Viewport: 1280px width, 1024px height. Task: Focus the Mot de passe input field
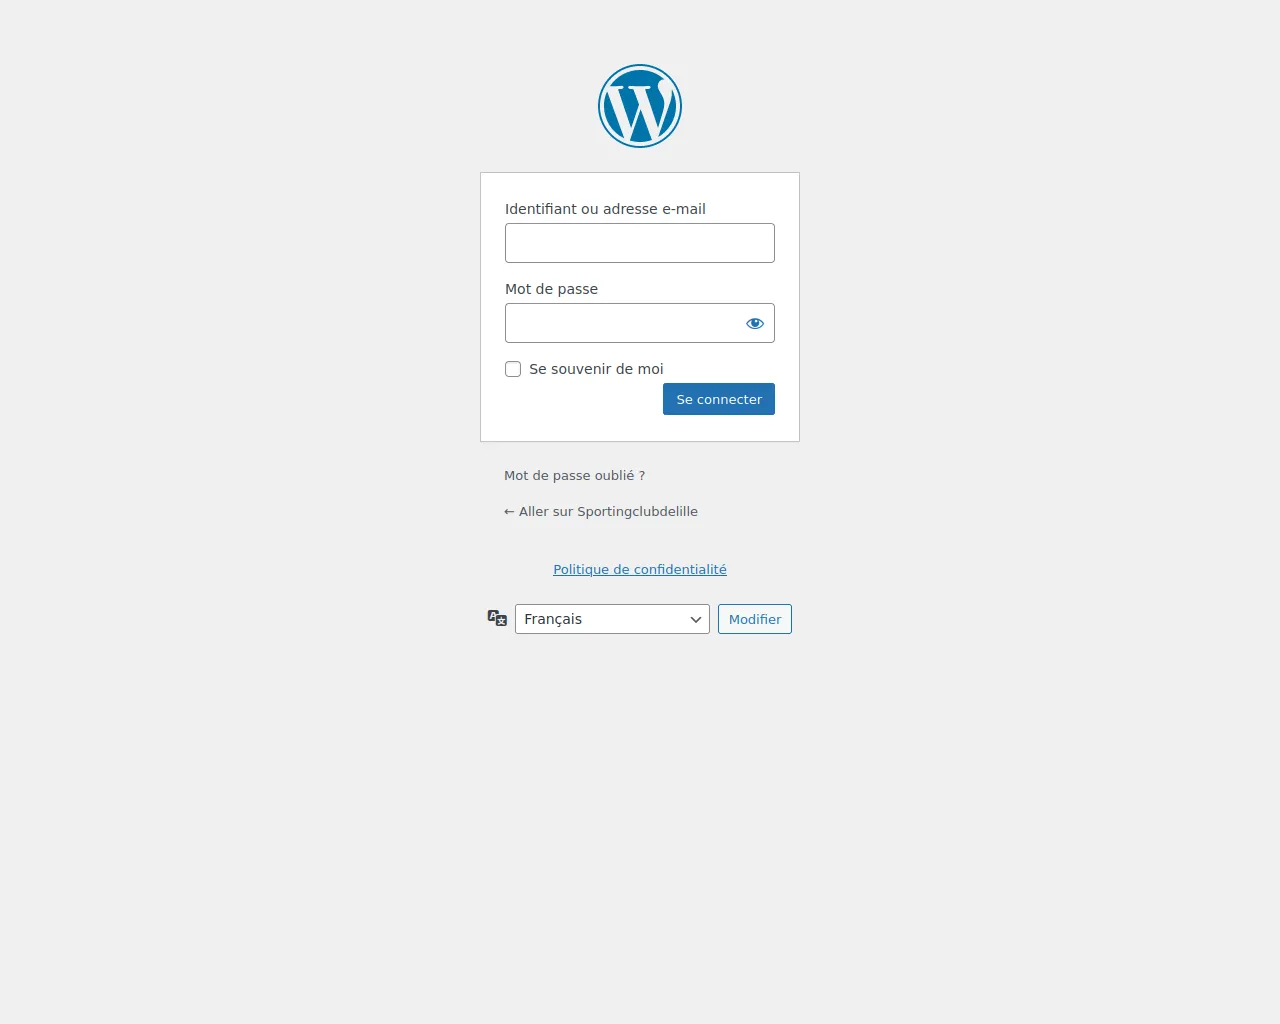(622, 323)
